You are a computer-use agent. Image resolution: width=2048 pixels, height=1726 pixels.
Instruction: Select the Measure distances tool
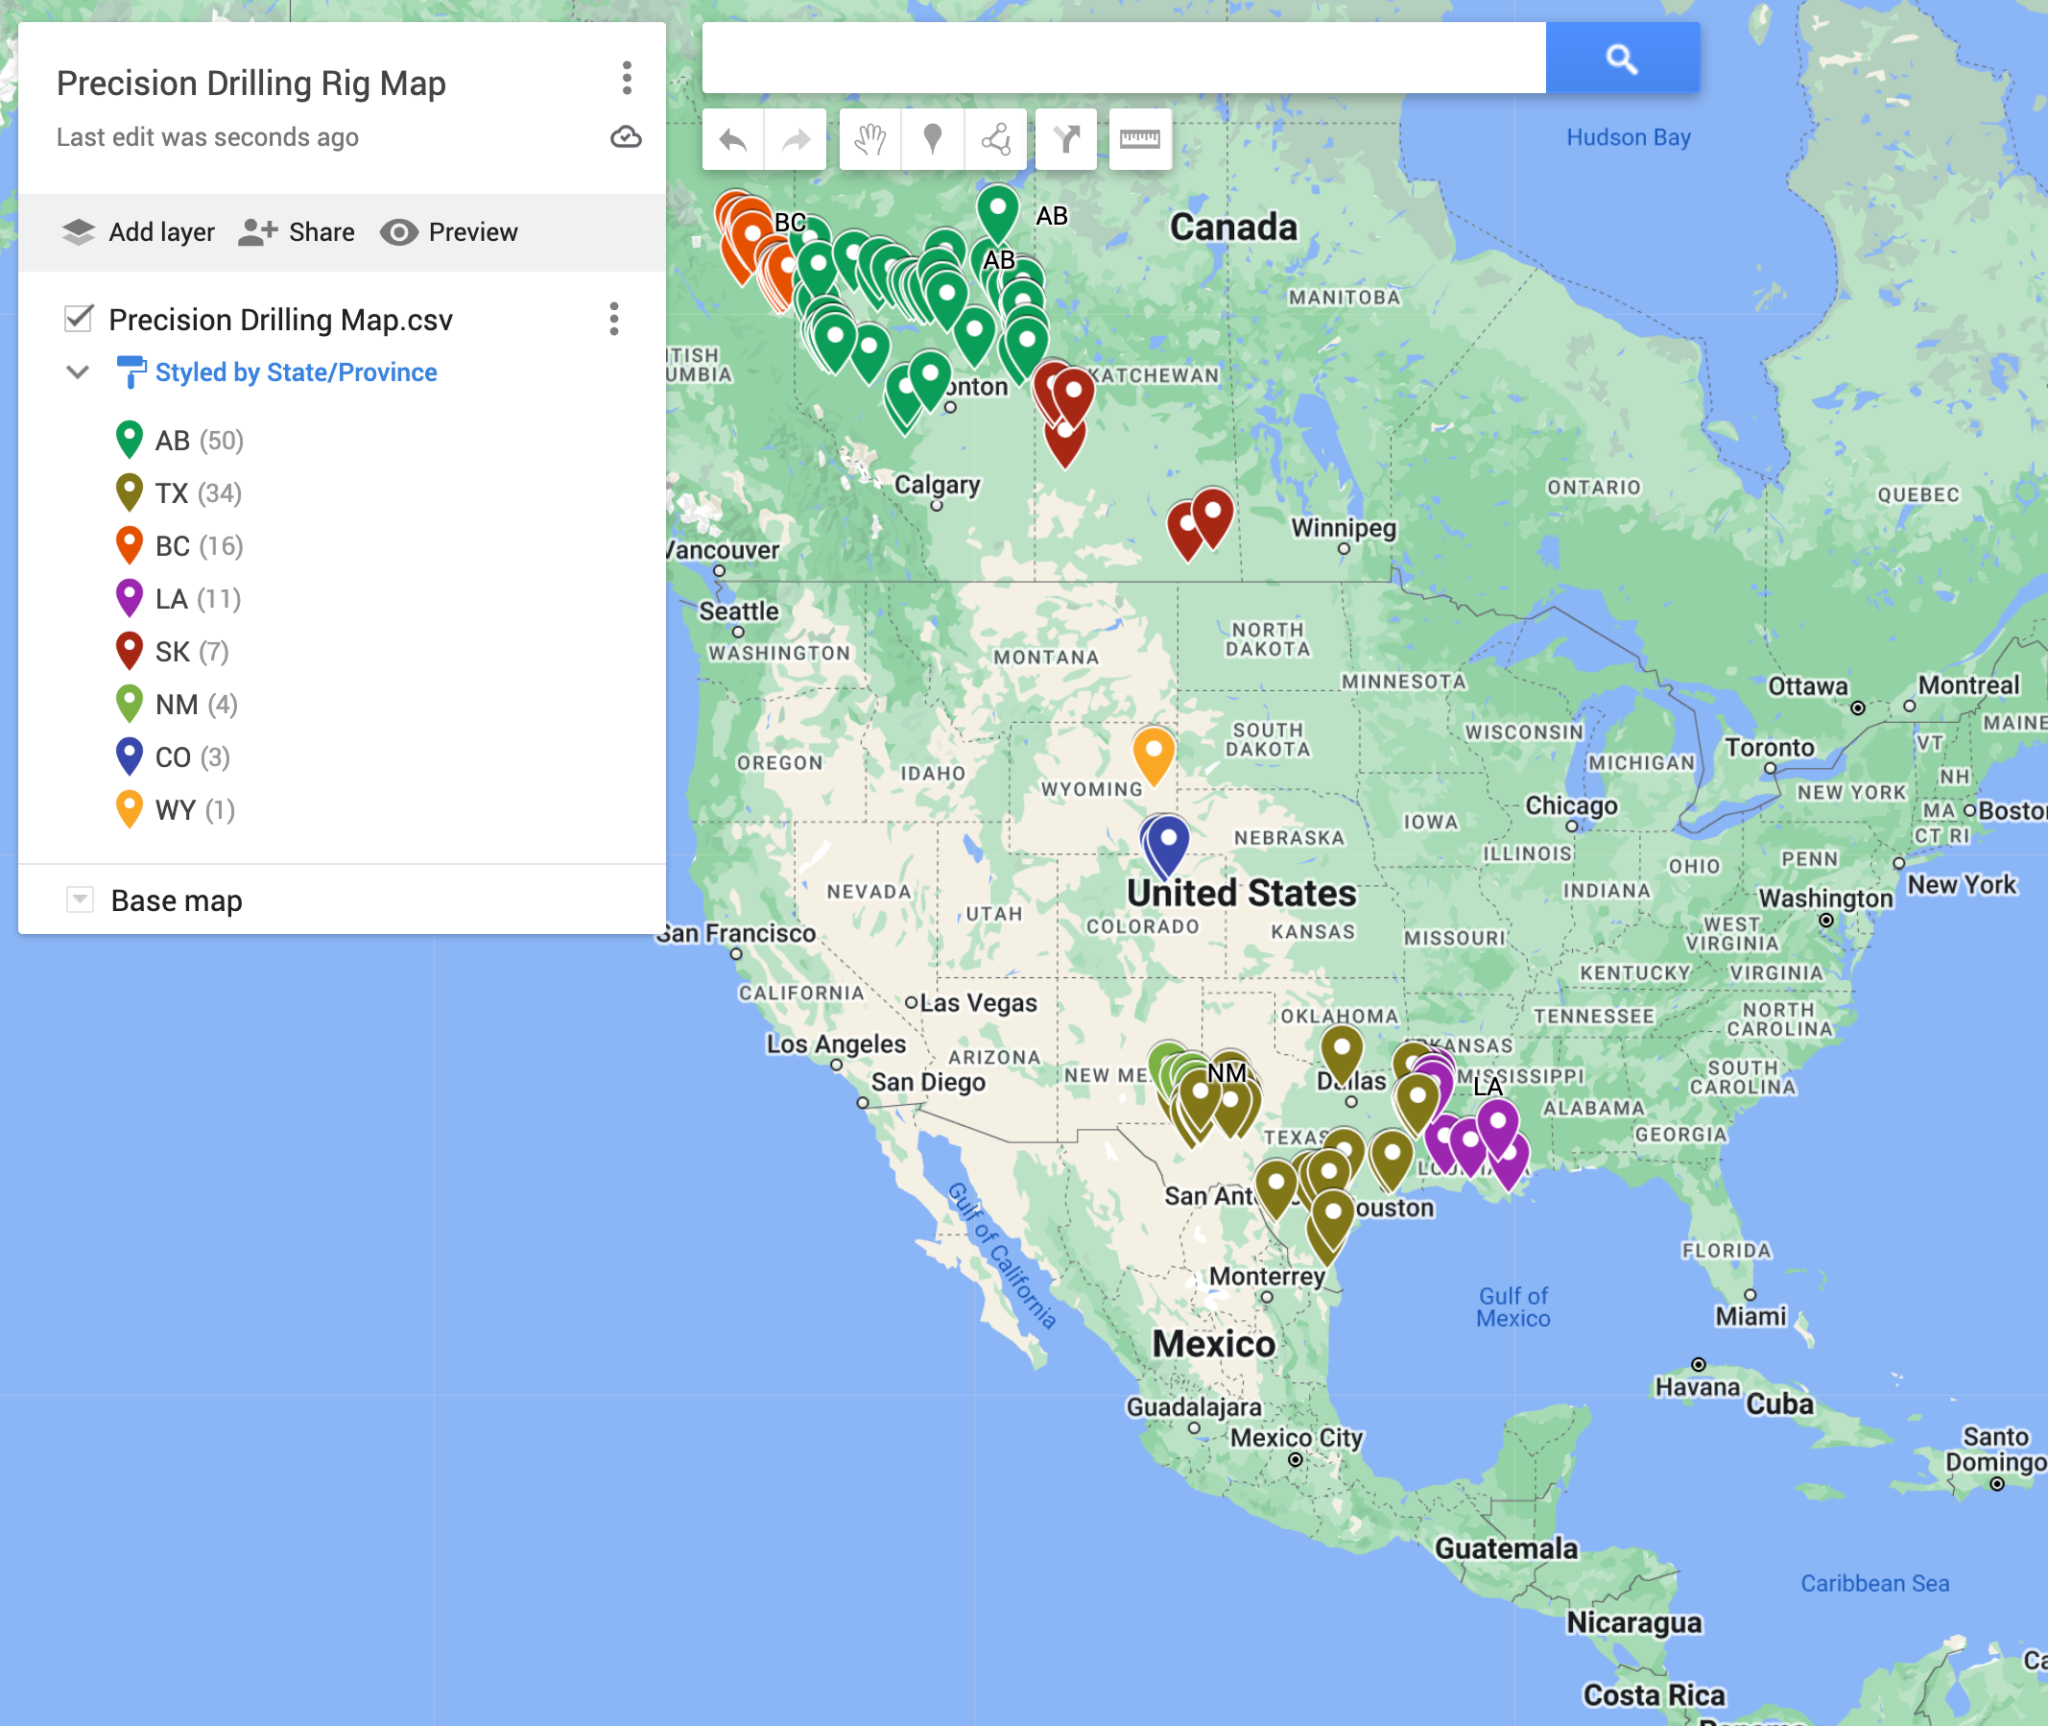pyautogui.click(x=1141, y=139)
